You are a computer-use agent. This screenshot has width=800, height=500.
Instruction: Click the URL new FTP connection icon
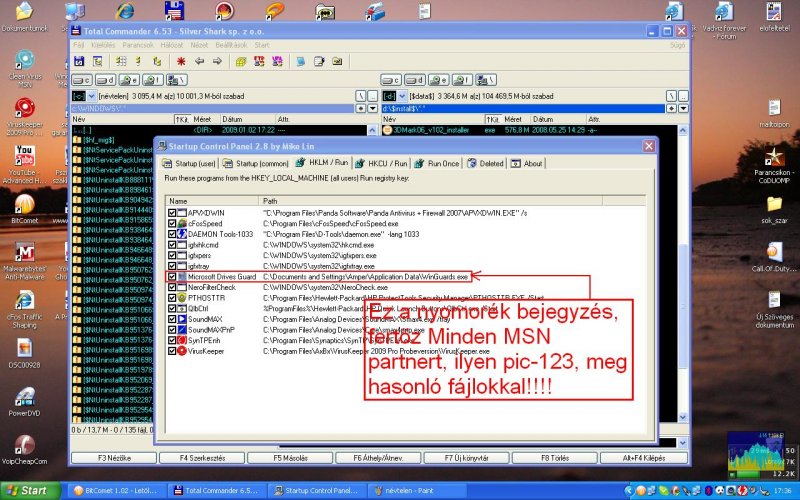coord(277,62)
